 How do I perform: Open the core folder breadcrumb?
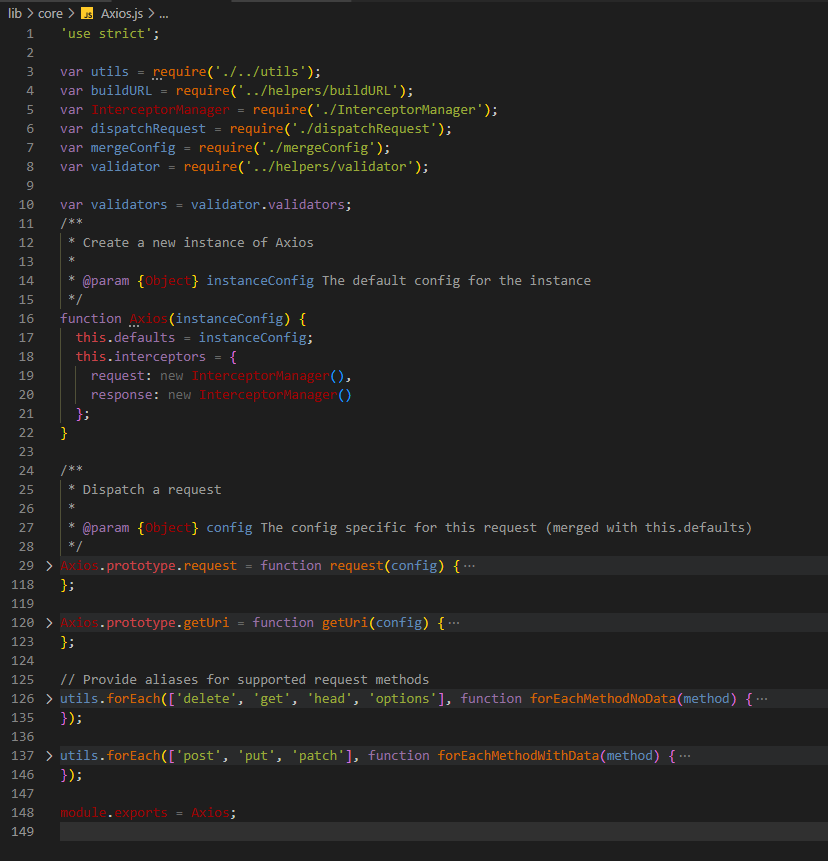[x=50, y=14]
